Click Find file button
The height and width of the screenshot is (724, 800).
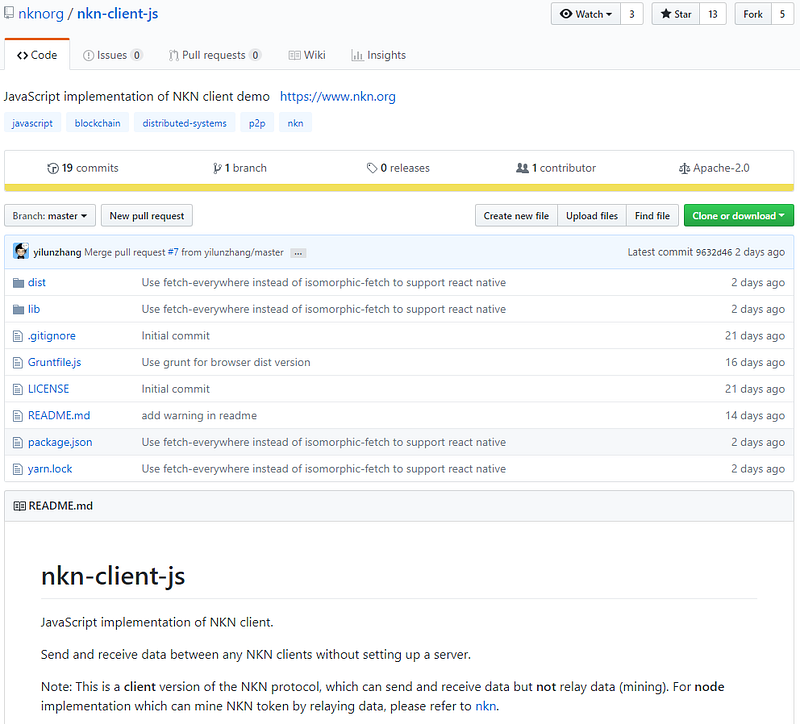tap(653, 216)
